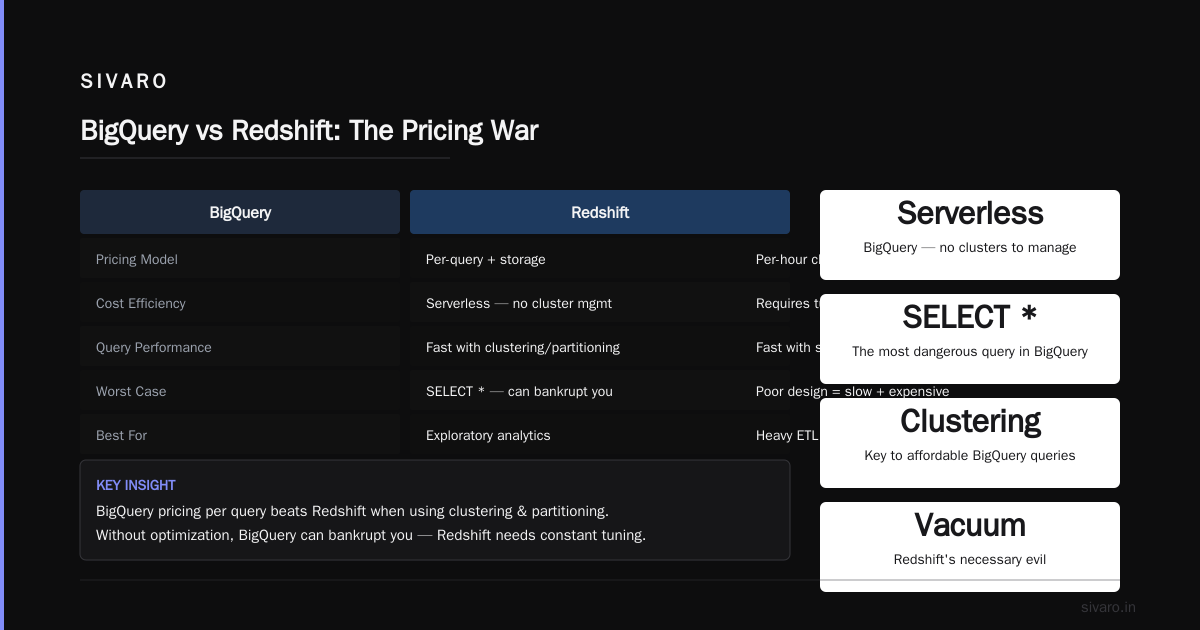
Task: Click the Per-query + storage cell
Action: tap(486, 259)
